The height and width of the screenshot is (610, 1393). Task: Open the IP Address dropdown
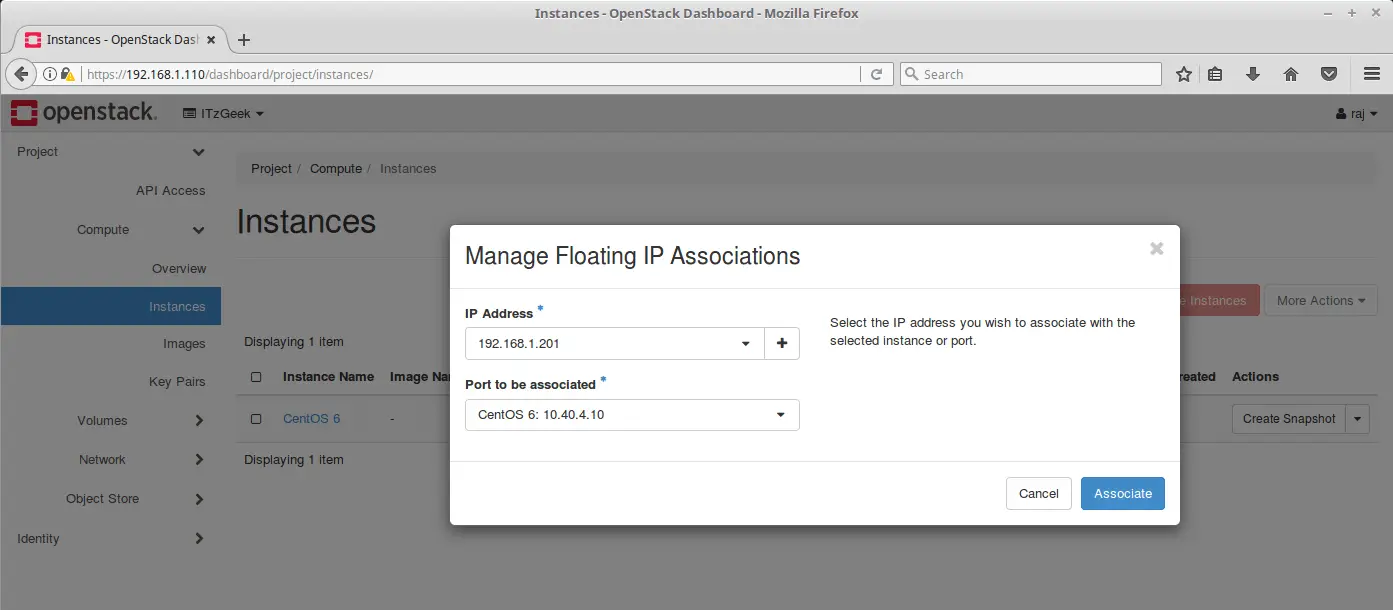click(614, 343)
